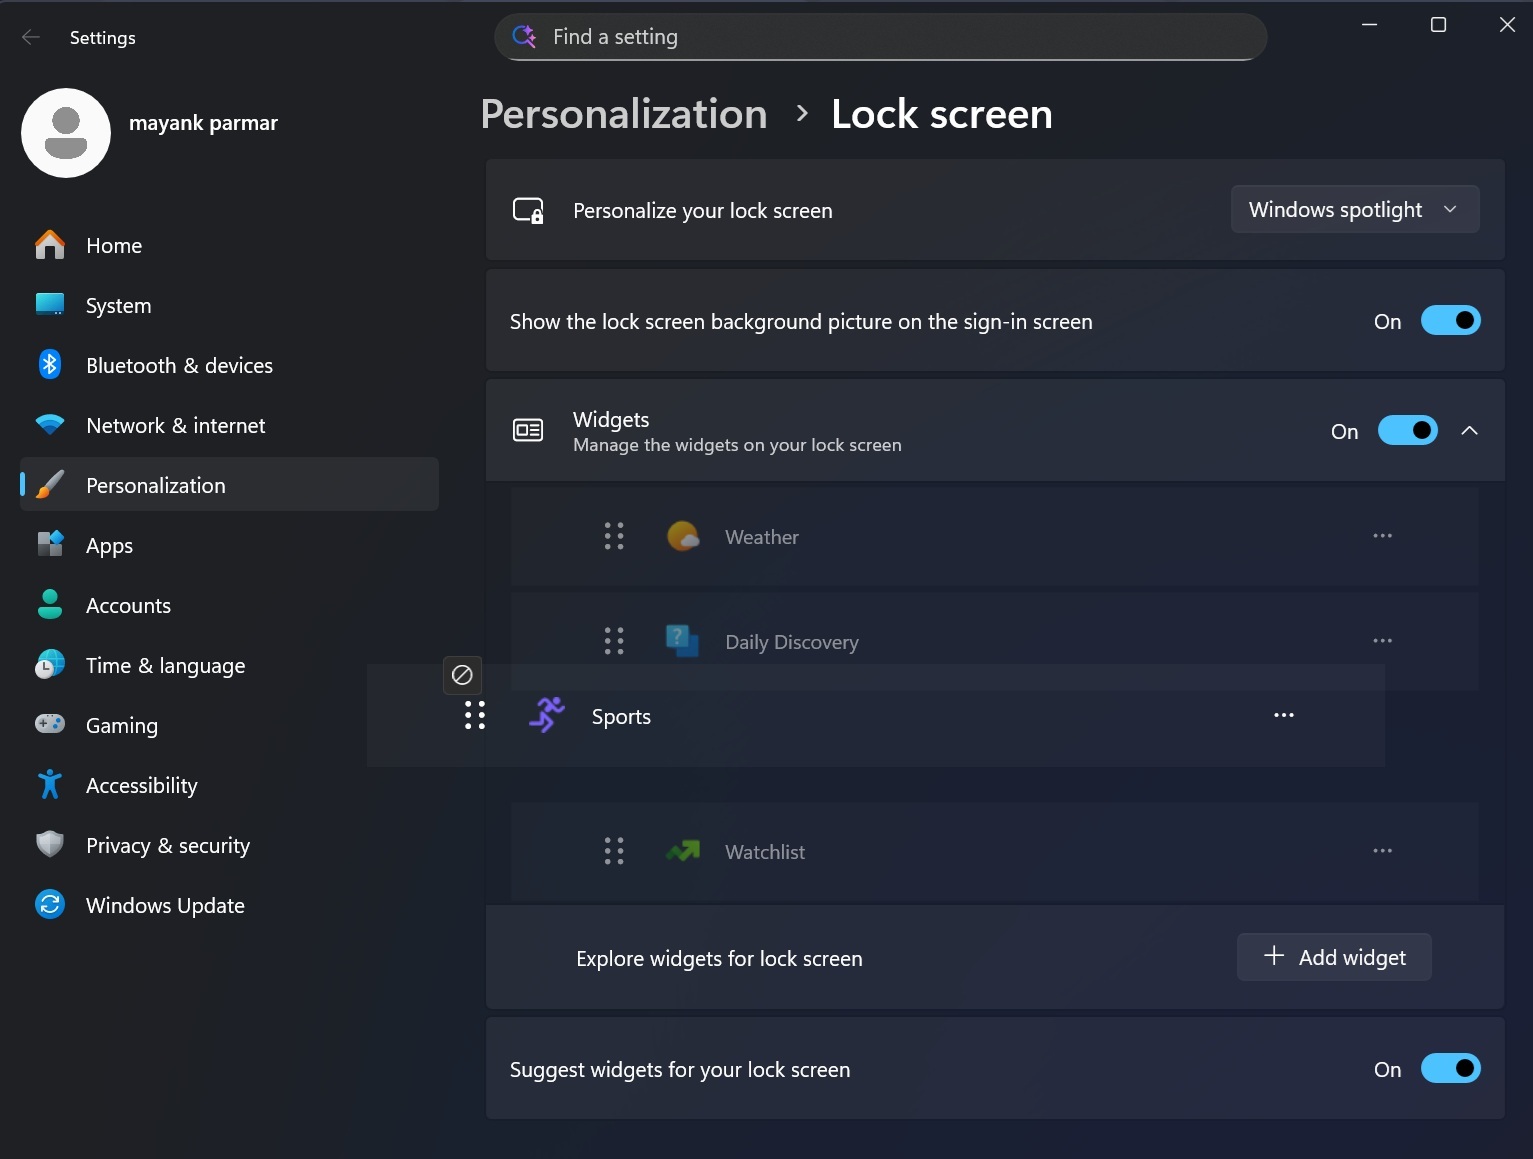Open the Windows spotlight dropdown

(x=1355, y=209)
